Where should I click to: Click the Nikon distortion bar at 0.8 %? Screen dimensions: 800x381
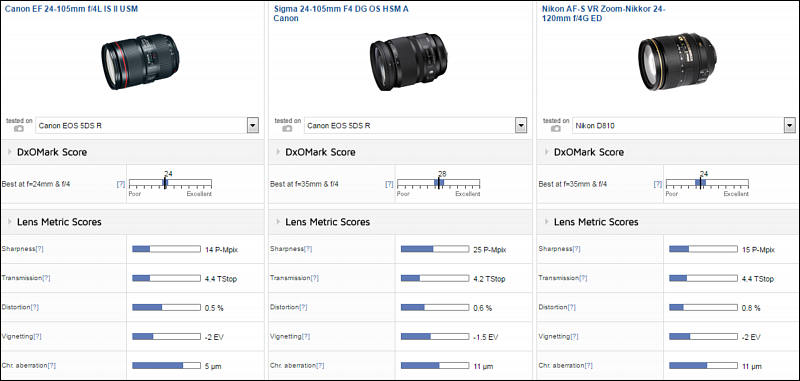(704, 308)
